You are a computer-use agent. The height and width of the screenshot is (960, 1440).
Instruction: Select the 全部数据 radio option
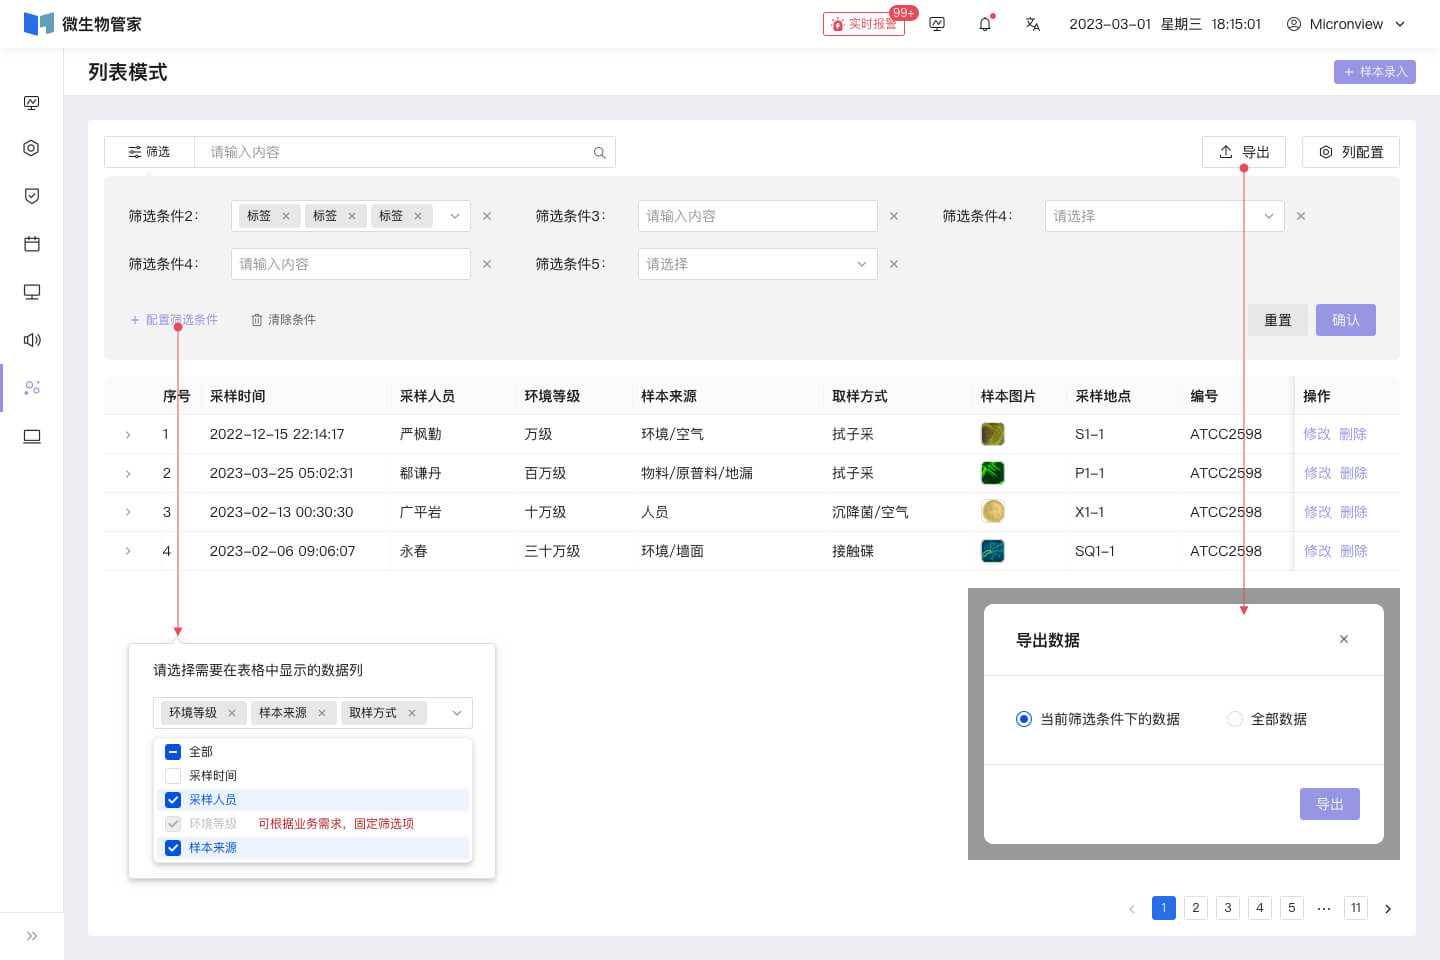(1235, 719)
